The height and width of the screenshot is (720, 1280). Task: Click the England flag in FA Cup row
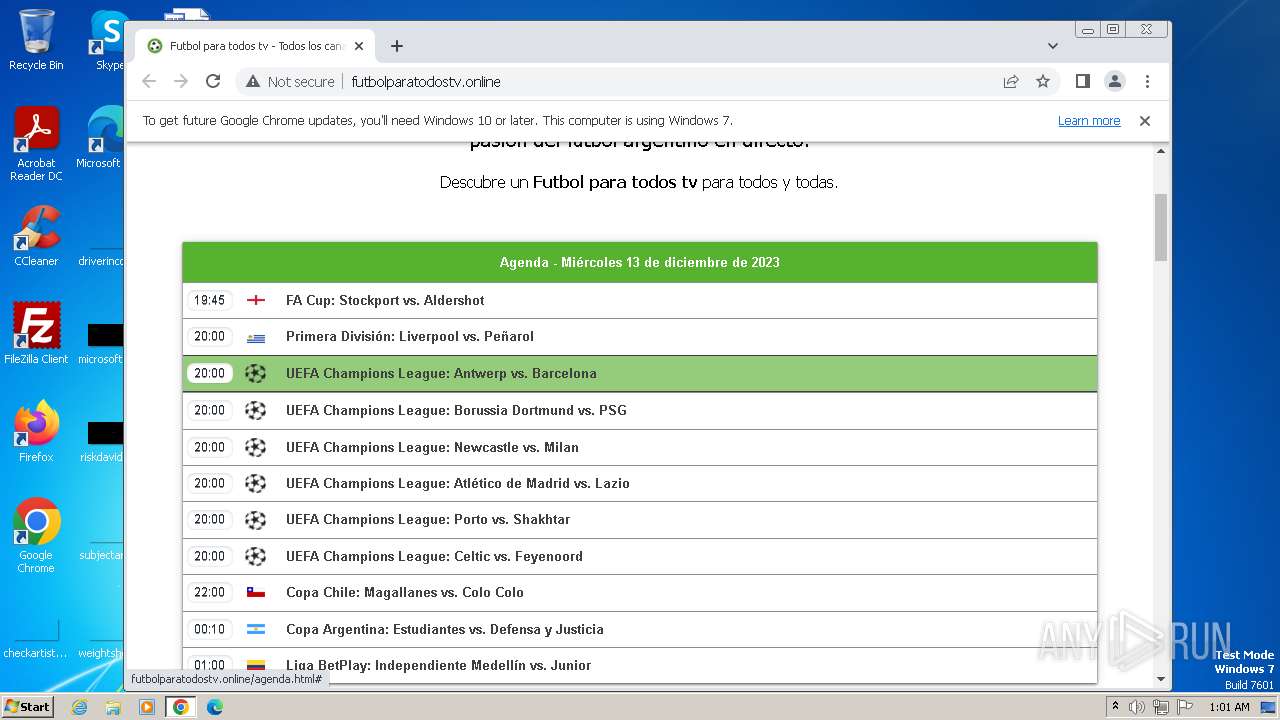256,300
